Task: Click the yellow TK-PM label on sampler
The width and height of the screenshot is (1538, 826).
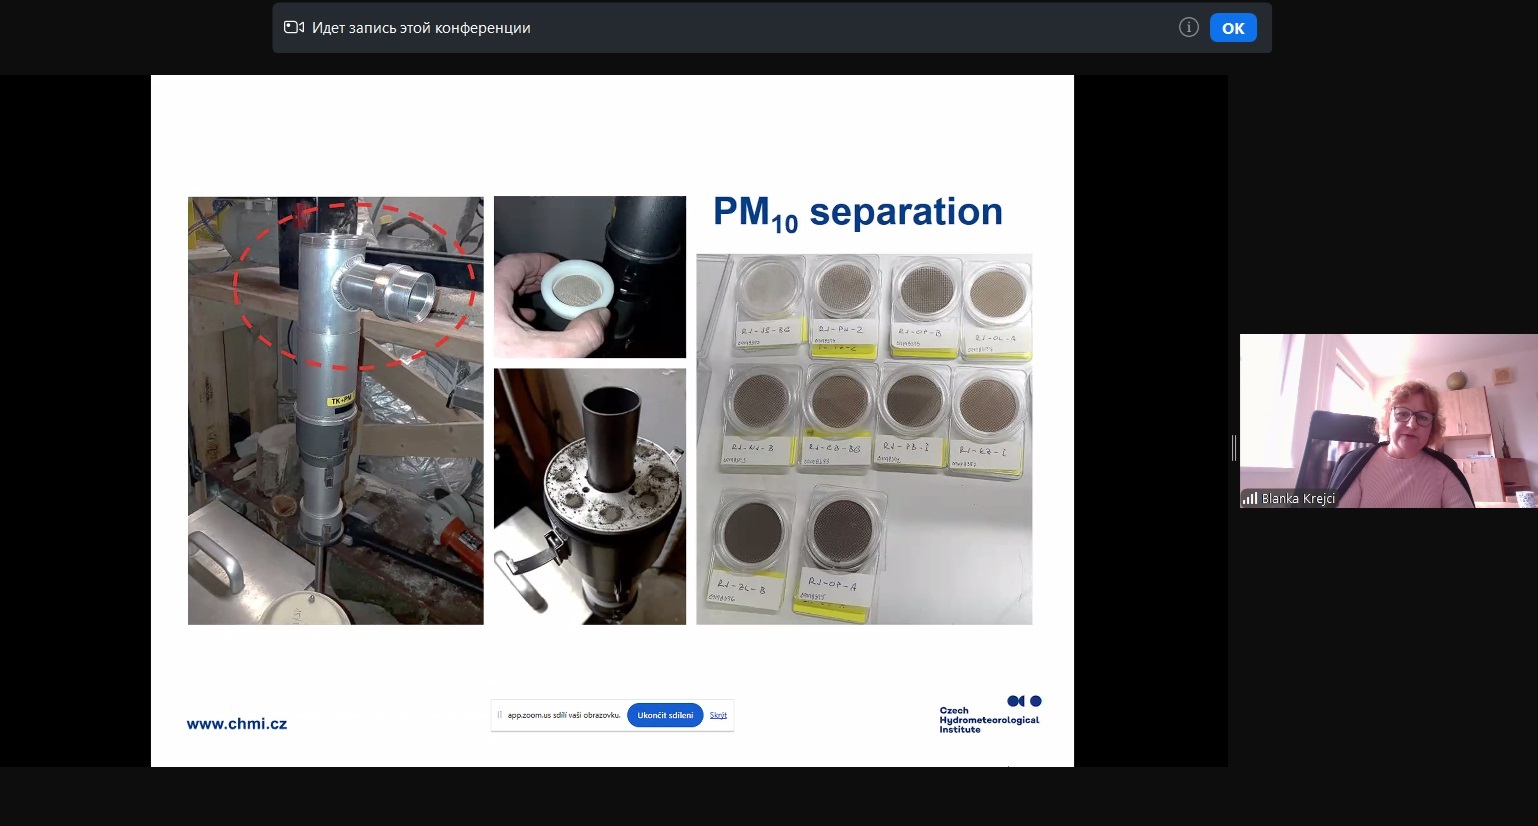Action: pos(340,400)
